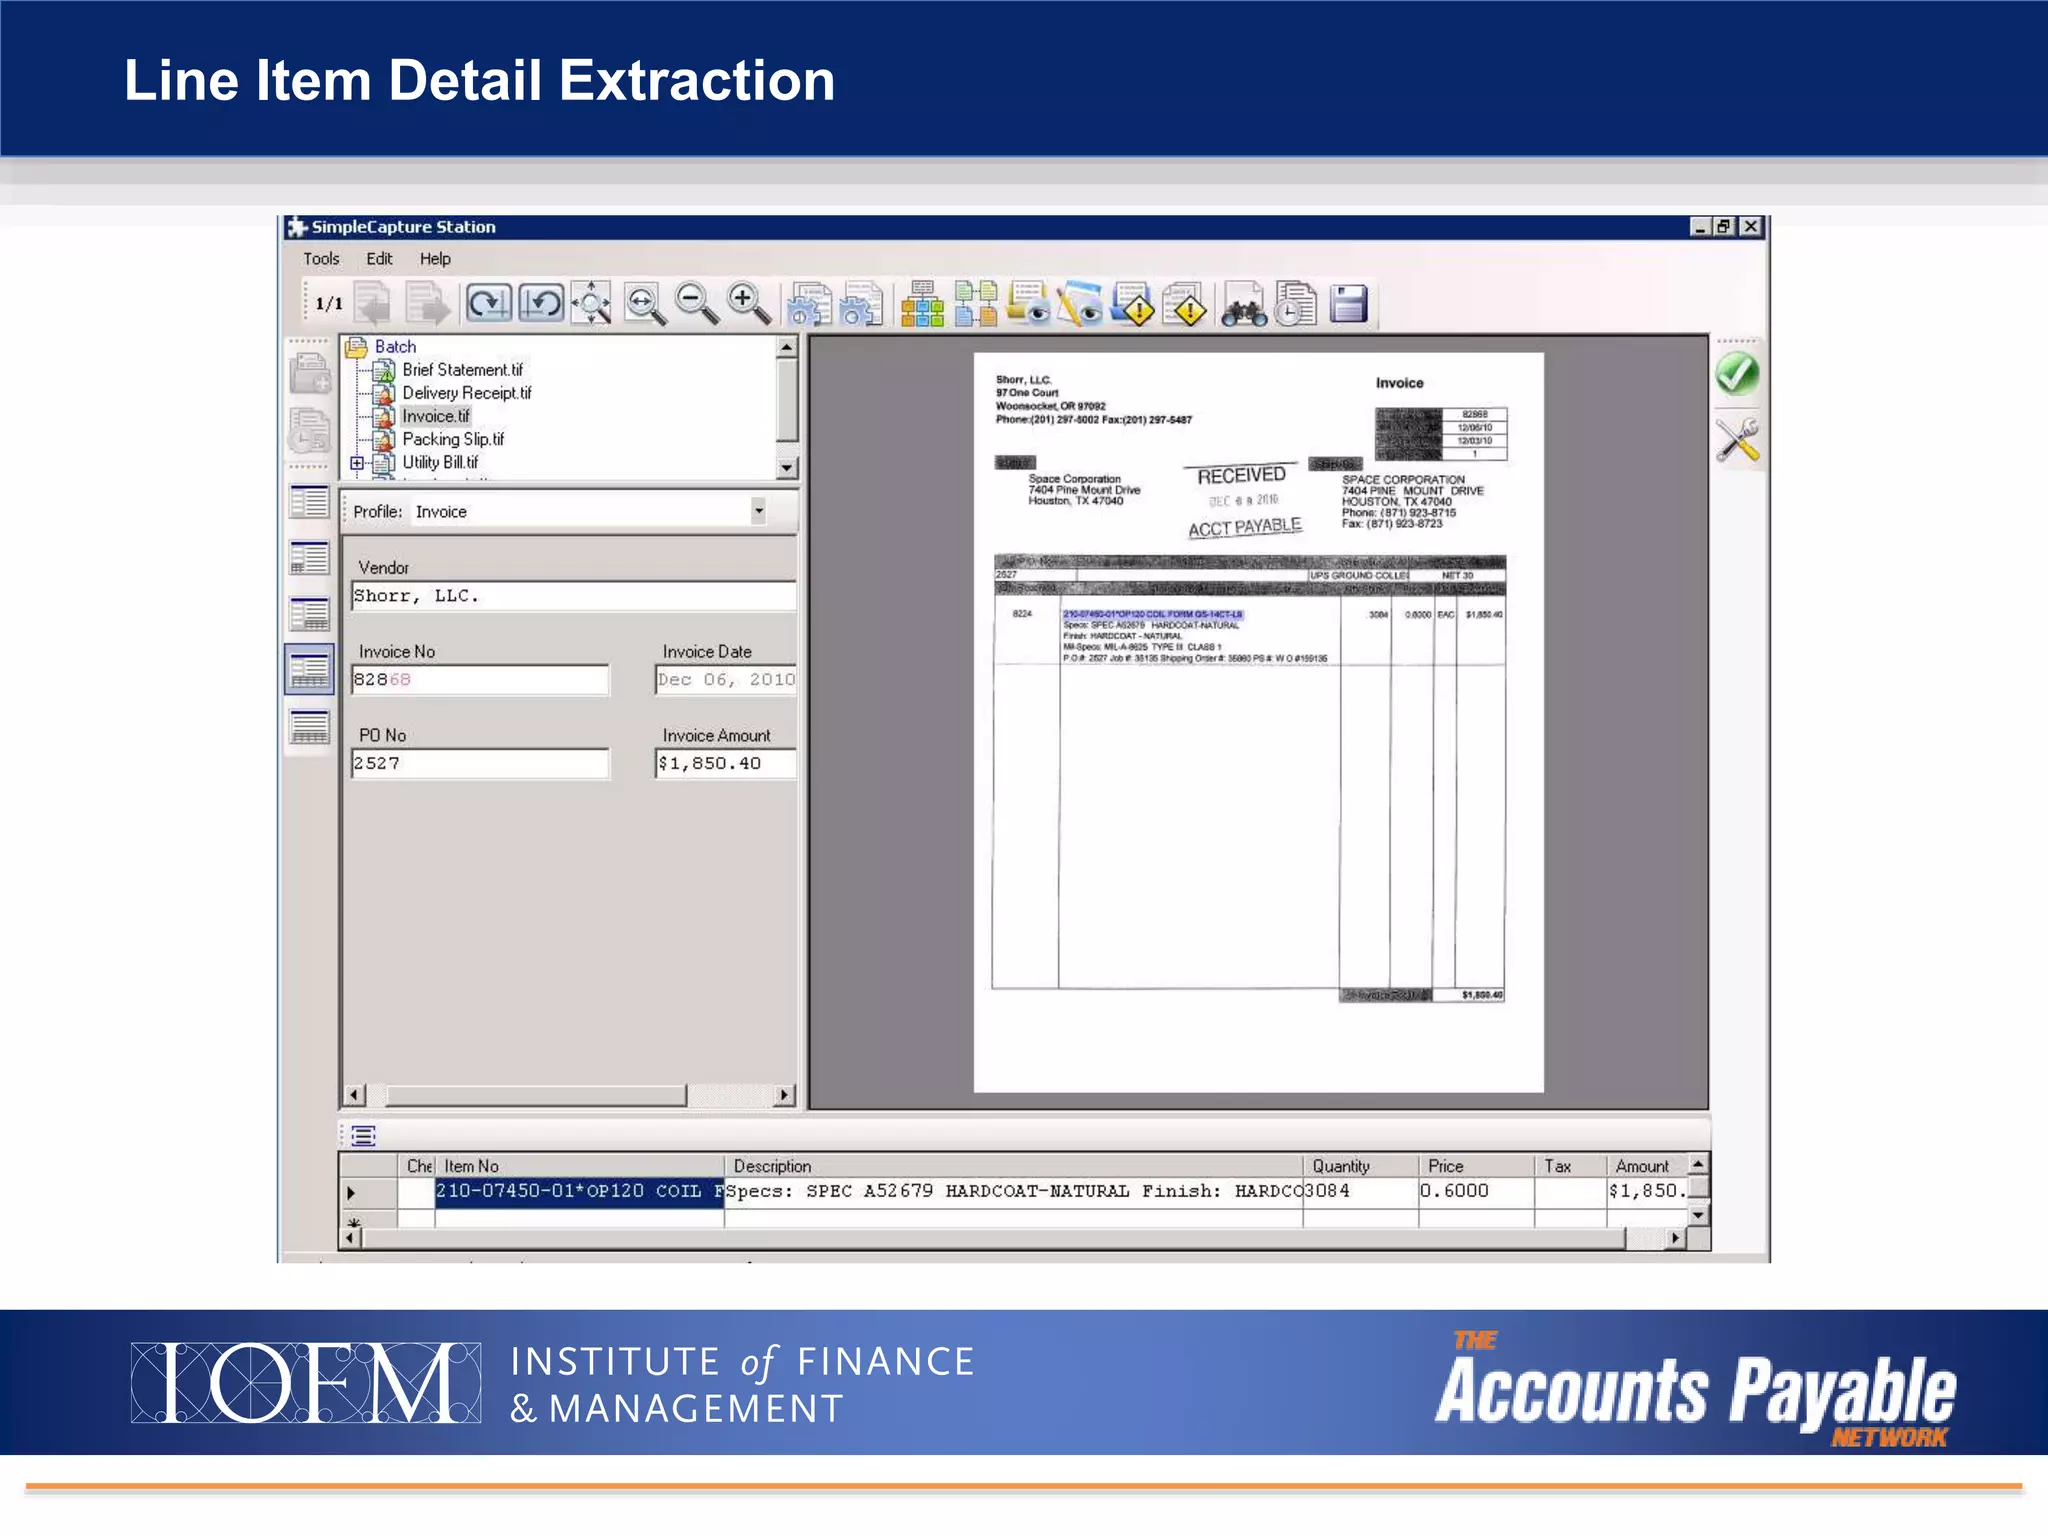Click the batch tree scroll down arrow
This screenshot has width=2048, height=1536.
(x=787, y=467)
